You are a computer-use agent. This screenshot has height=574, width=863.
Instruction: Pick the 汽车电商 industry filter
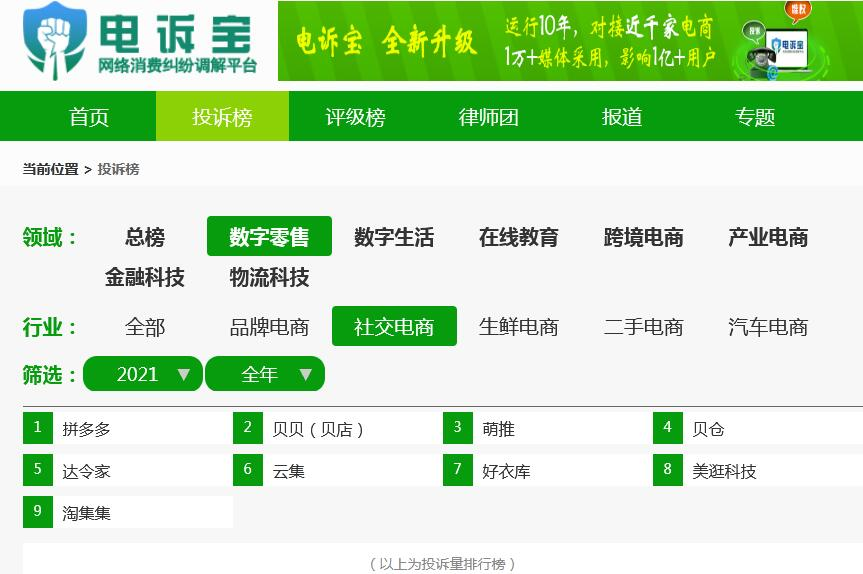(768, 327)
